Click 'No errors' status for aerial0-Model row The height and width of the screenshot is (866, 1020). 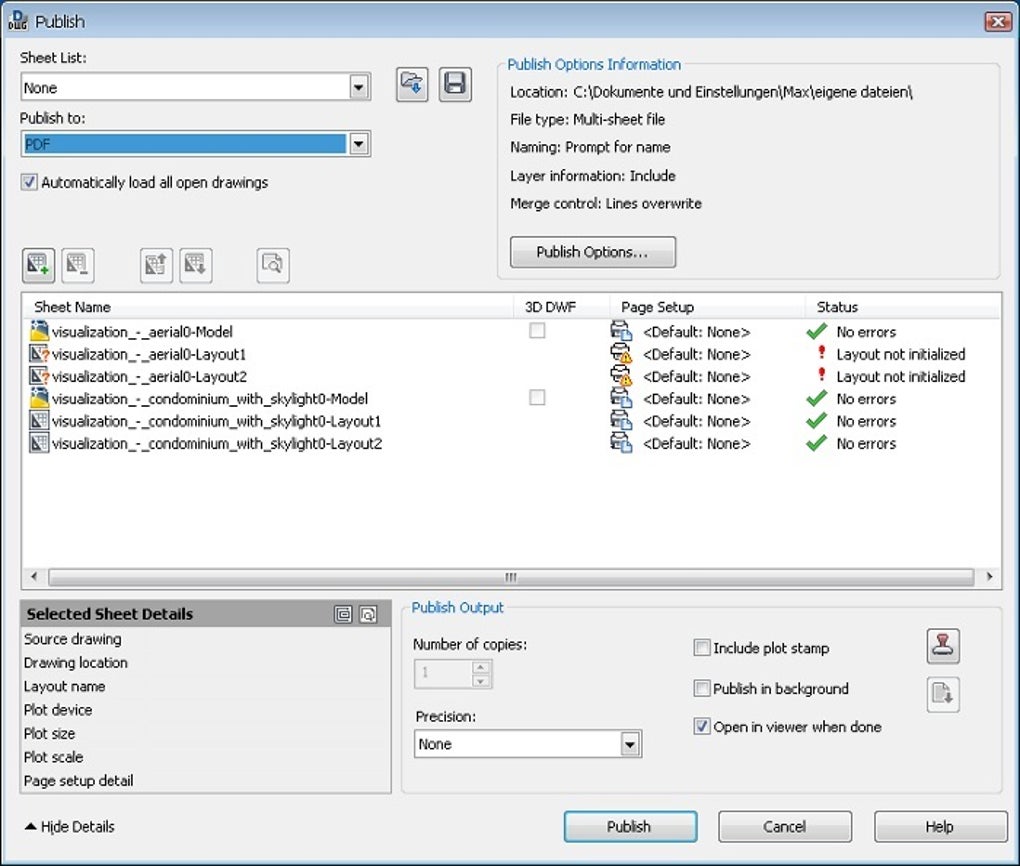tap(866, 332)
